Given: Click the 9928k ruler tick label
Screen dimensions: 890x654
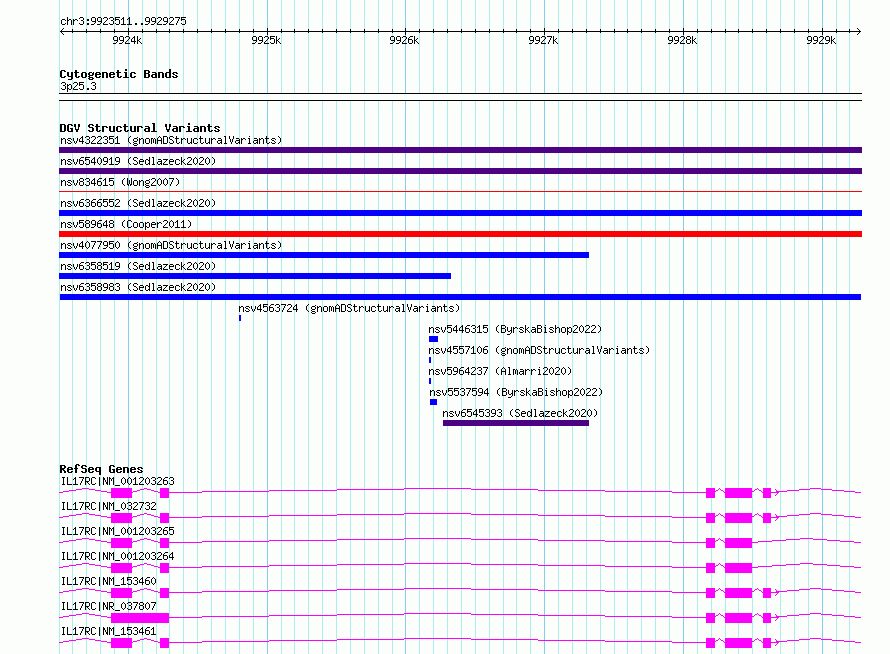Looking at the screenshot, I should tap(683, 40).
